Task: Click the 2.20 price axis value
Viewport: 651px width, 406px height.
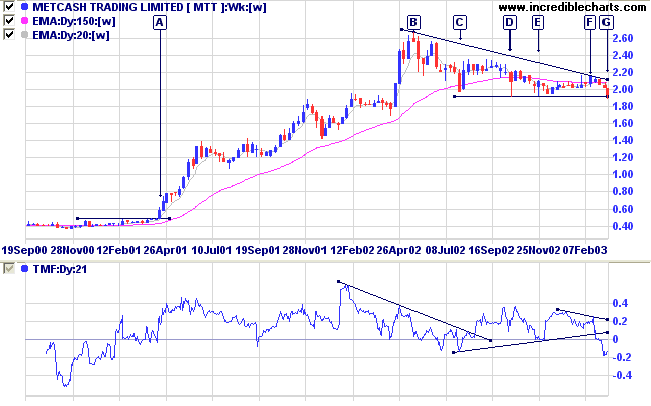Action: coord(623,72)
